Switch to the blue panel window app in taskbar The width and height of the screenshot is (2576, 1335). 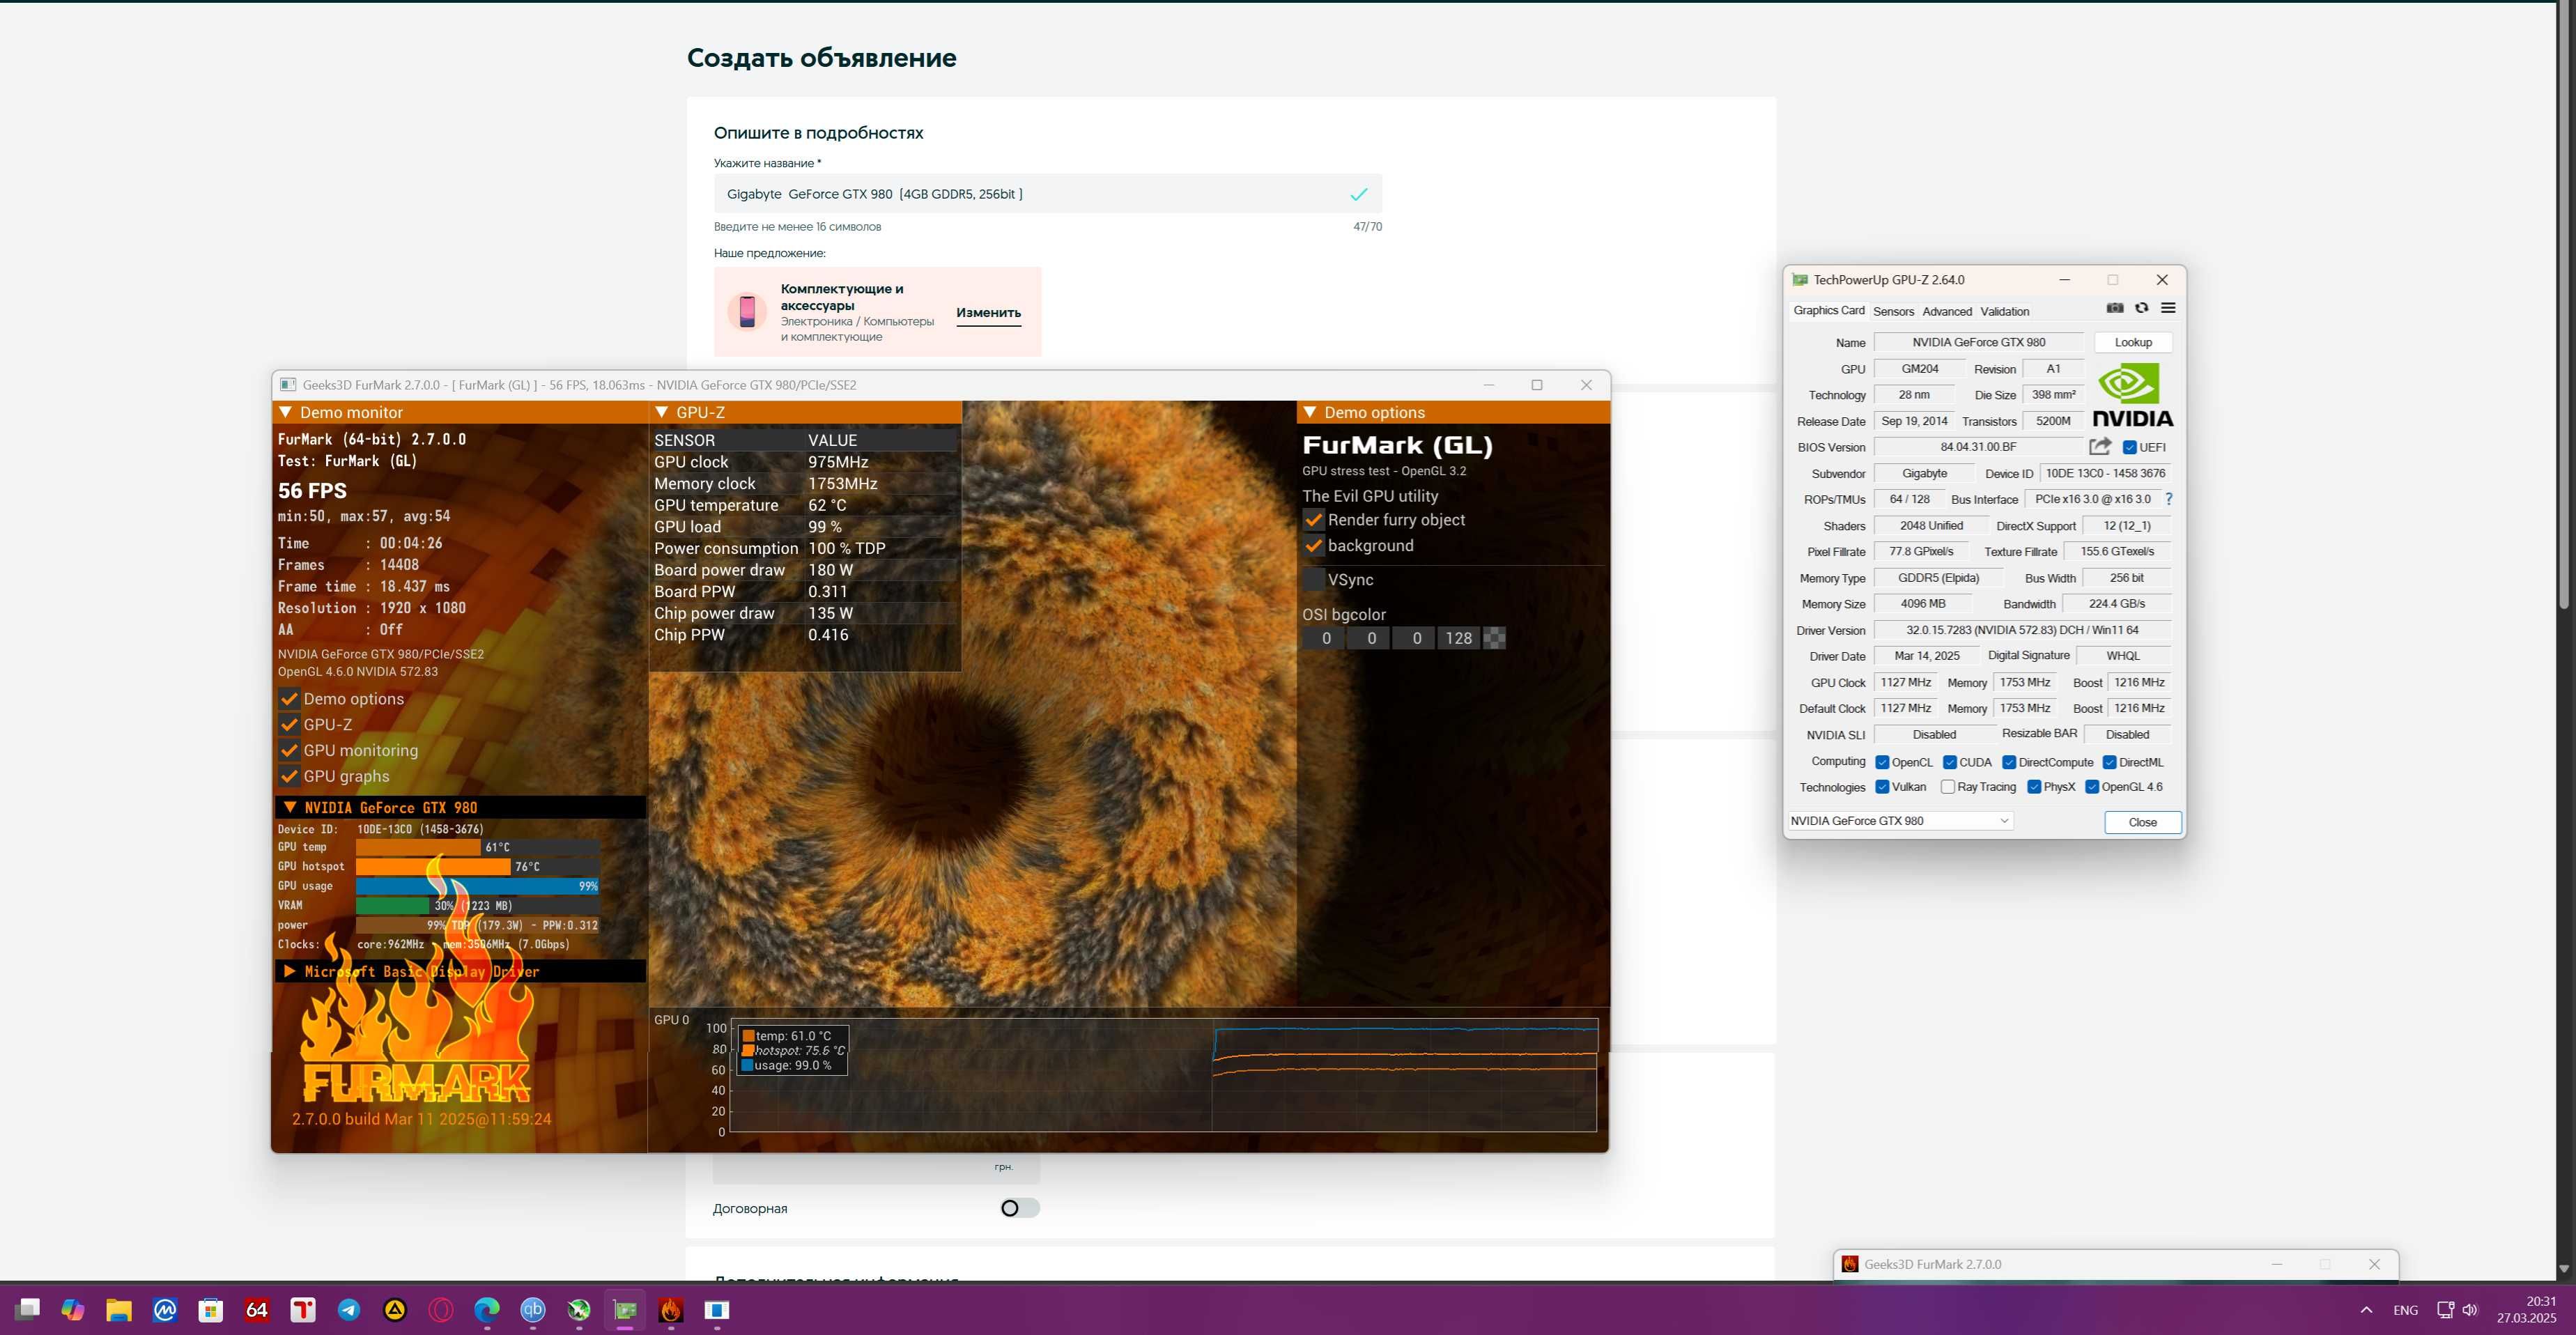tap(717, 1309)
